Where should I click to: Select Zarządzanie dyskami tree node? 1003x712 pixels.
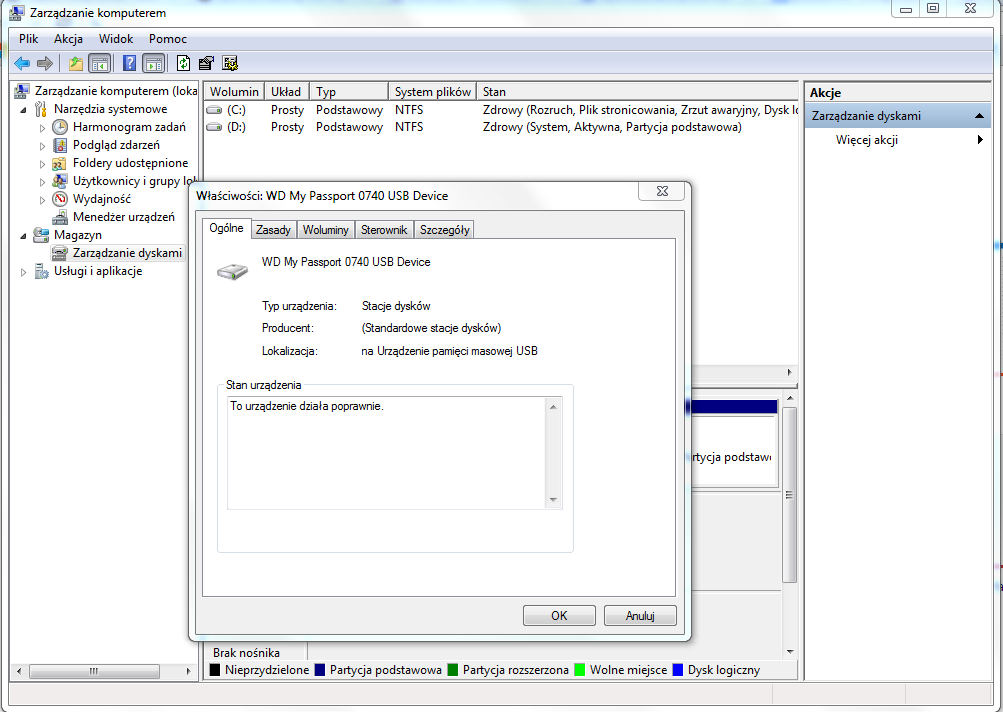[127, 253]
